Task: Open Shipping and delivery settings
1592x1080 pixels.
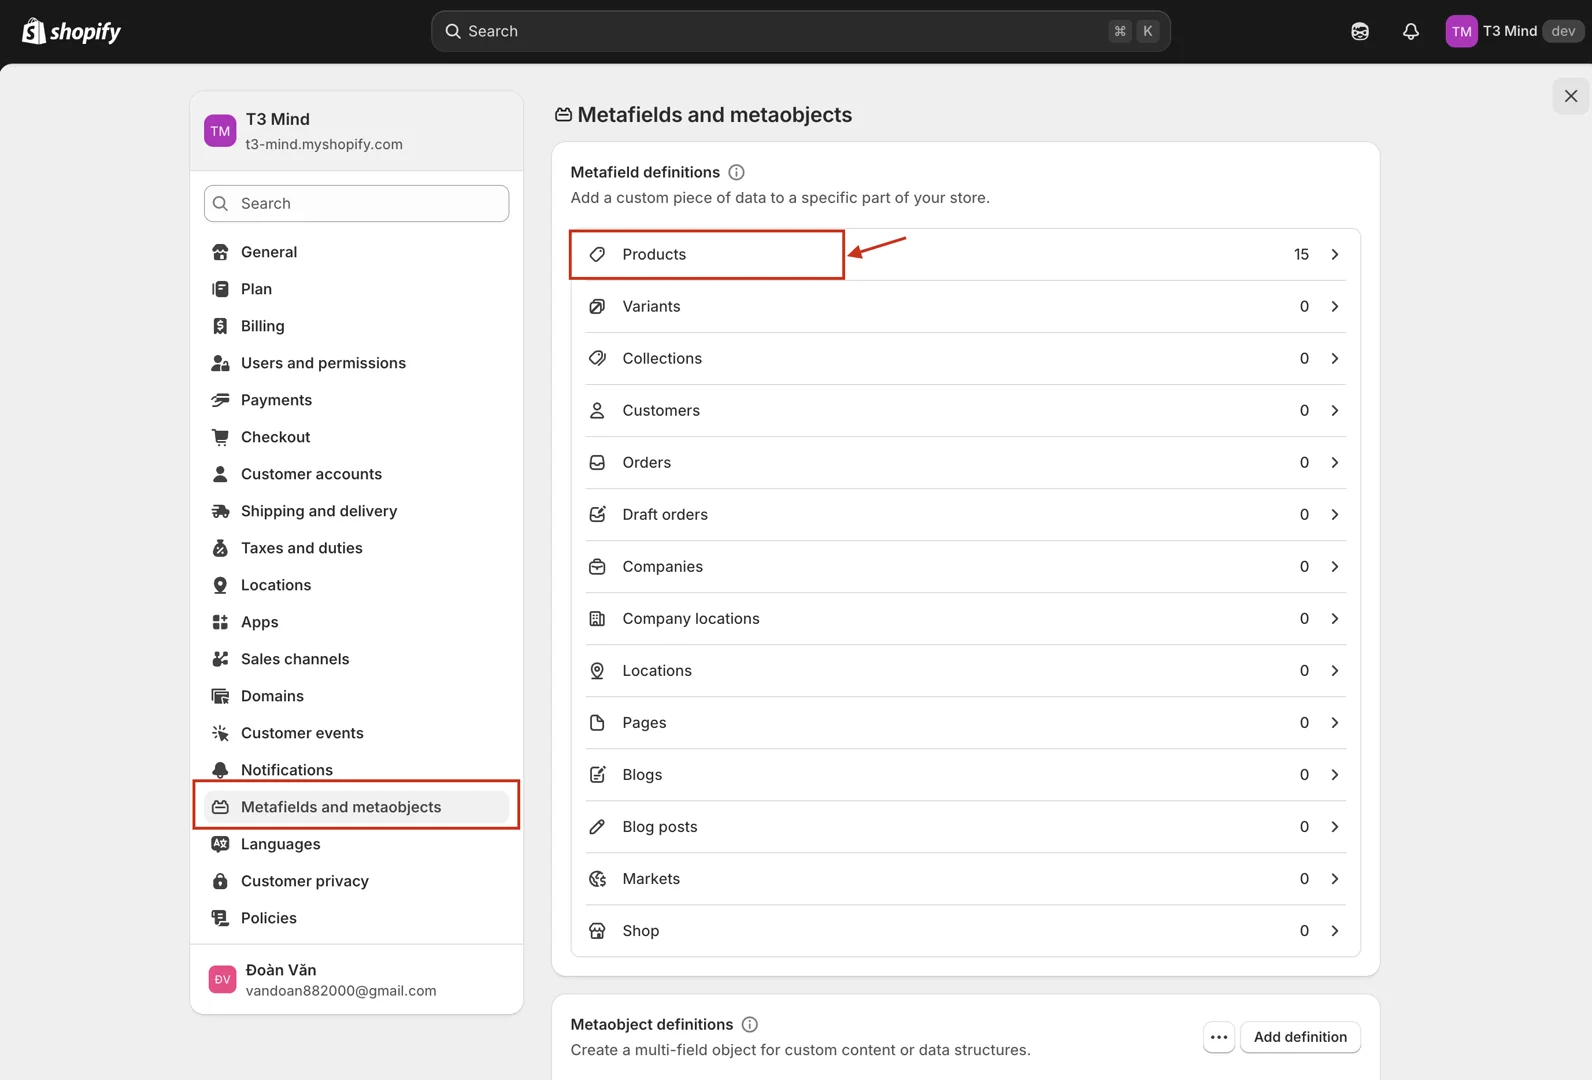Action: click(356, 511)
